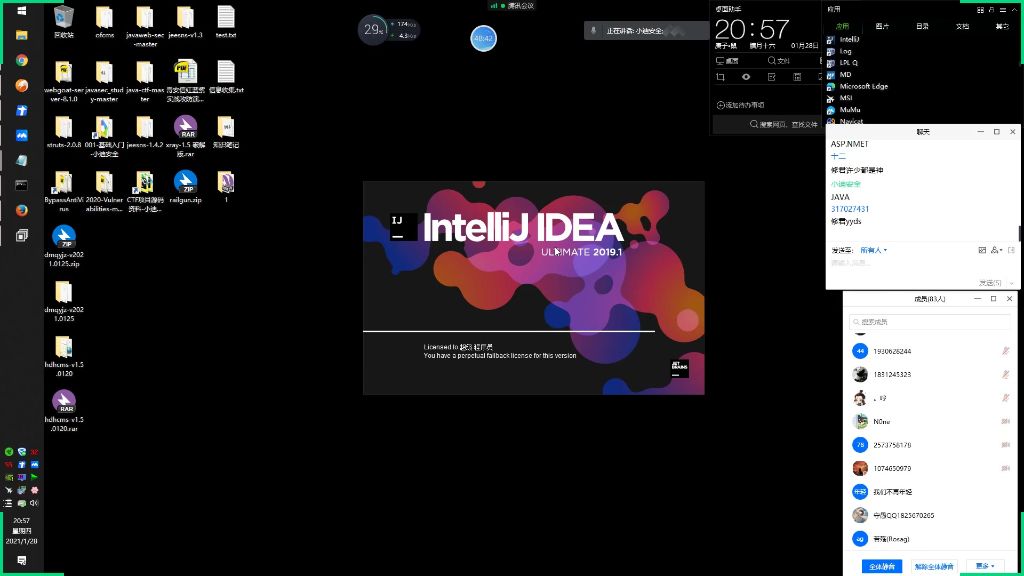Open the 更多 dropdown in members panel

click(985, 566)
